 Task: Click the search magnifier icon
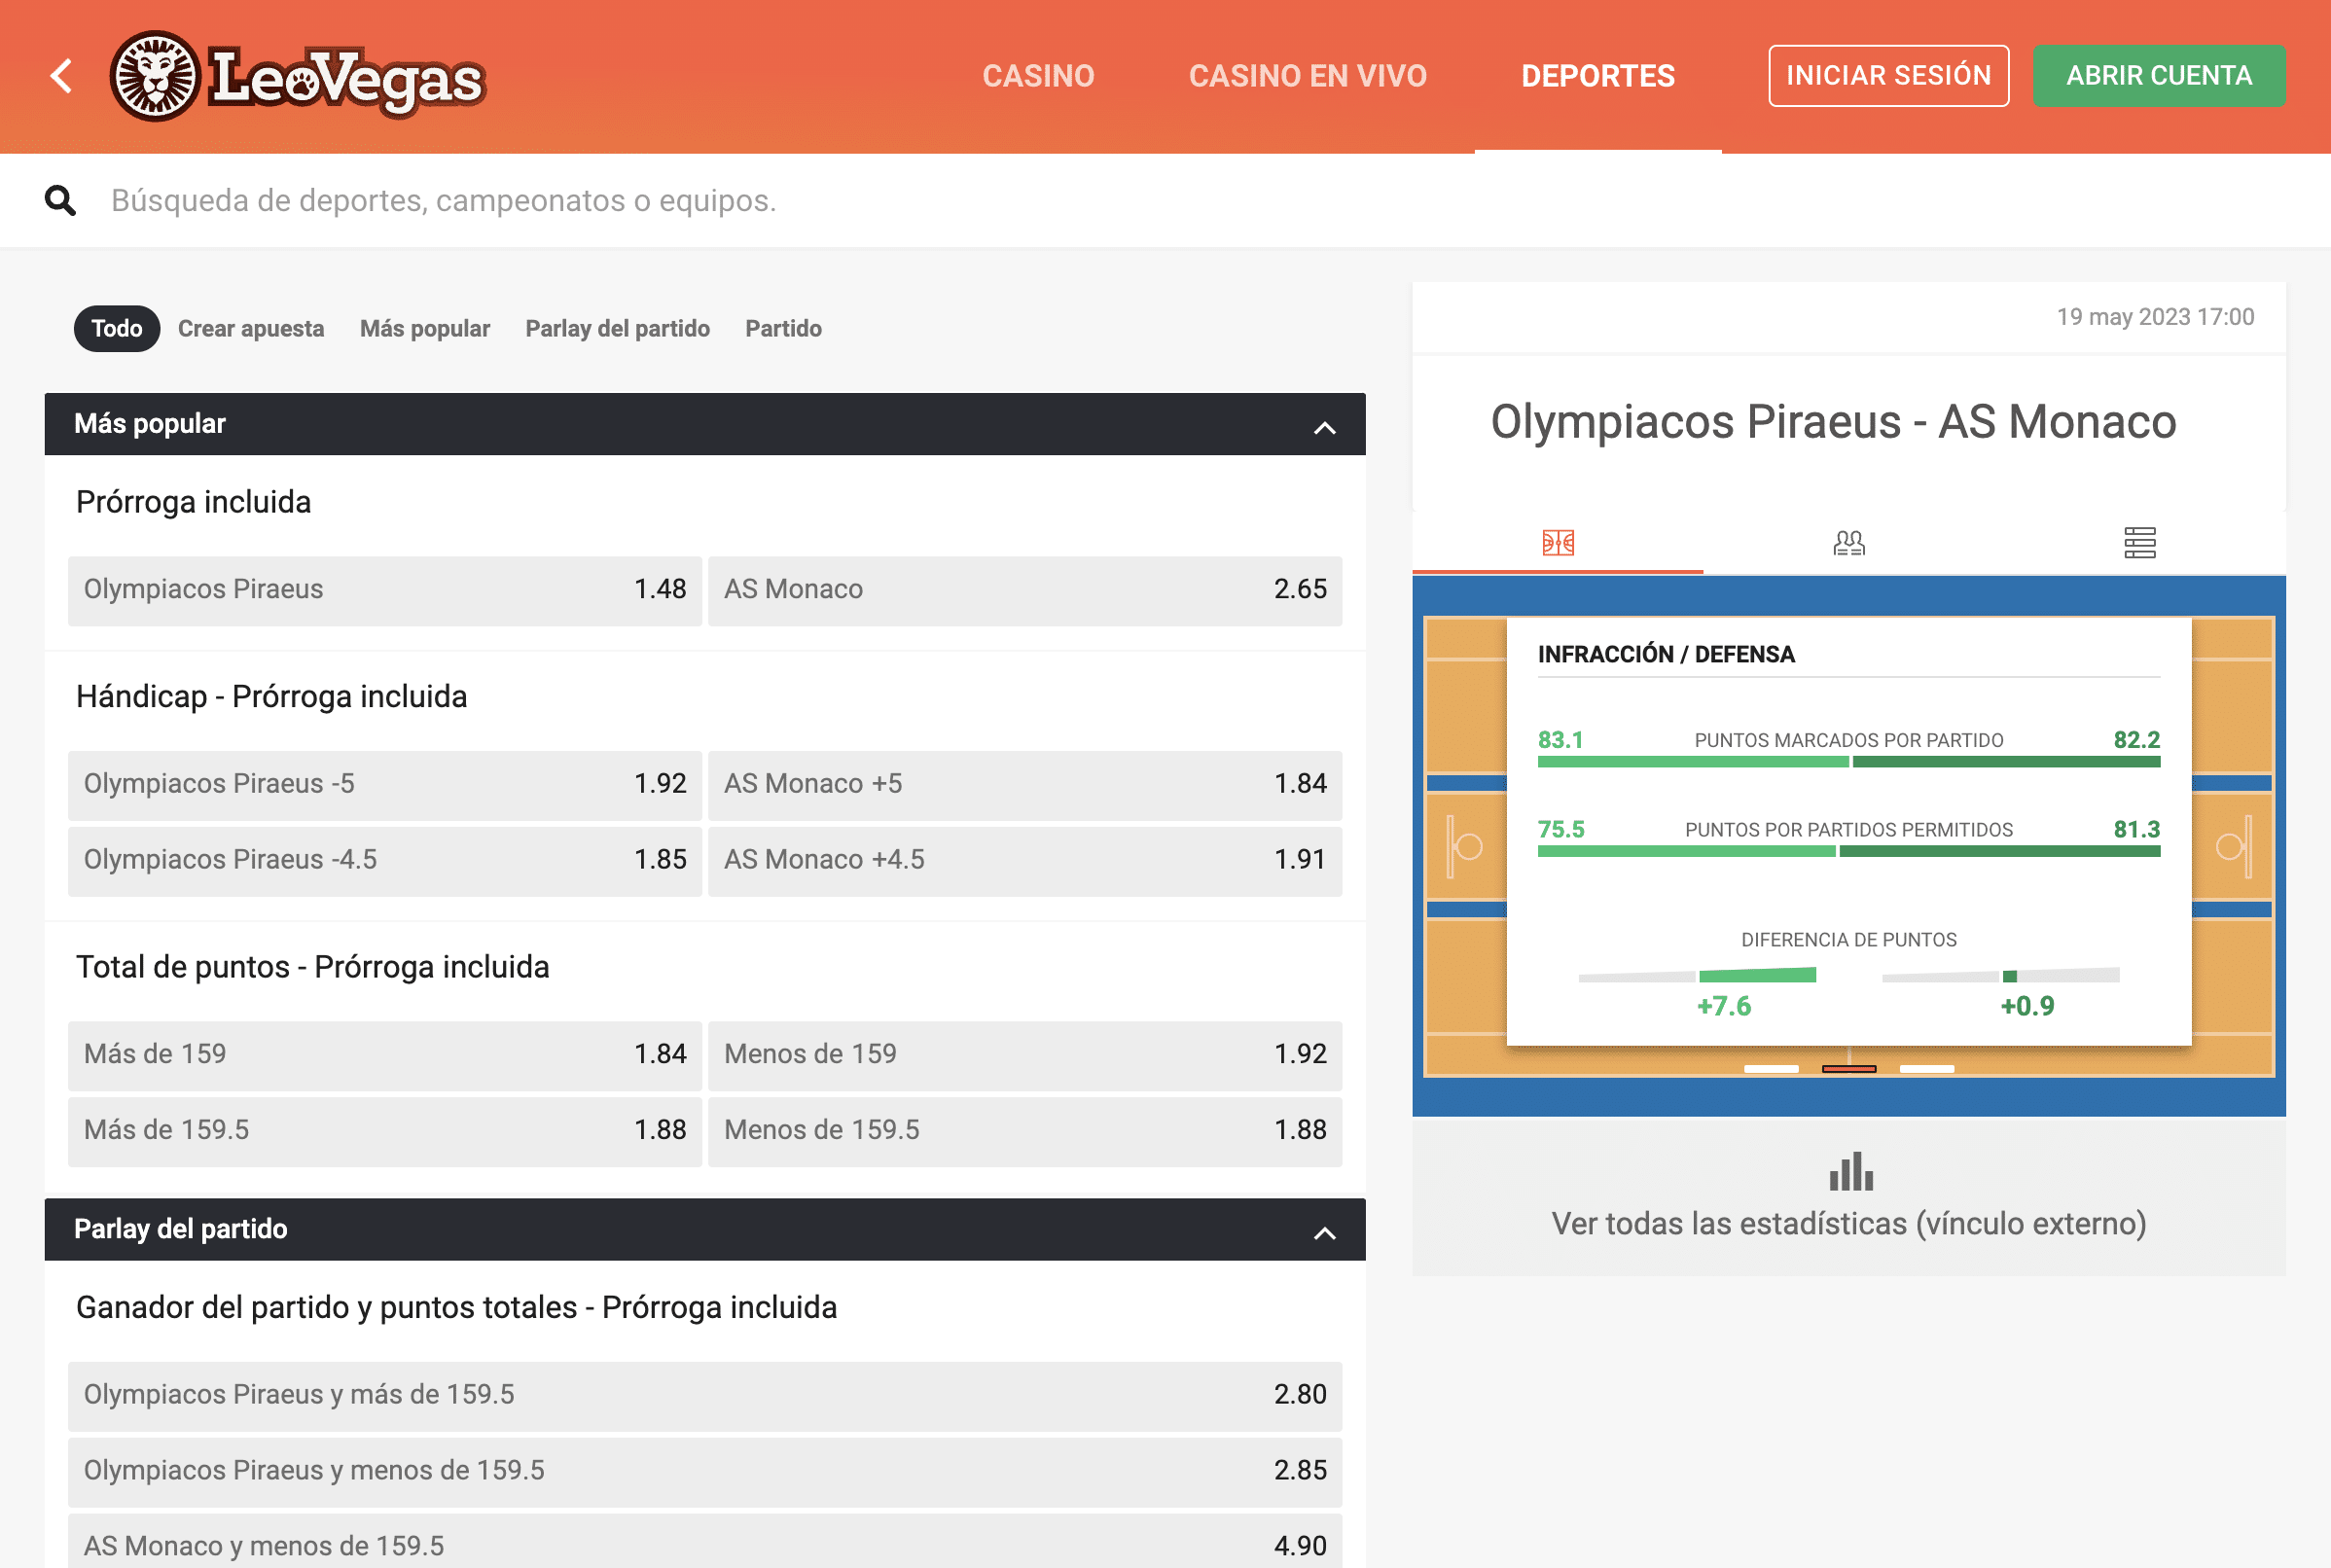click(x=61, y=197)
